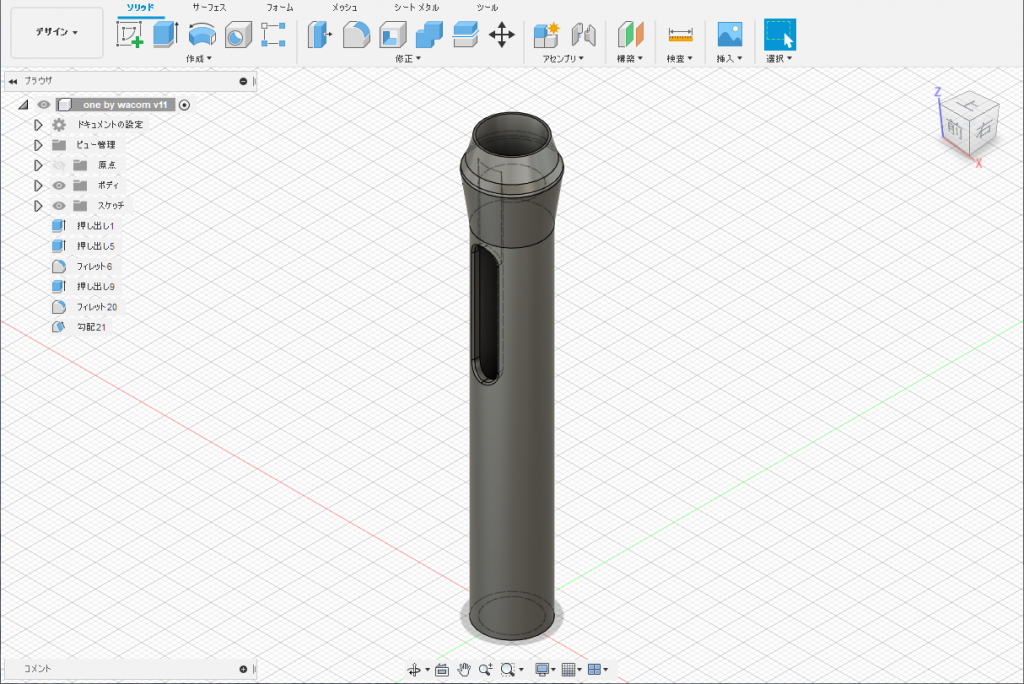Open the 構築 dropdown menu

630,59
